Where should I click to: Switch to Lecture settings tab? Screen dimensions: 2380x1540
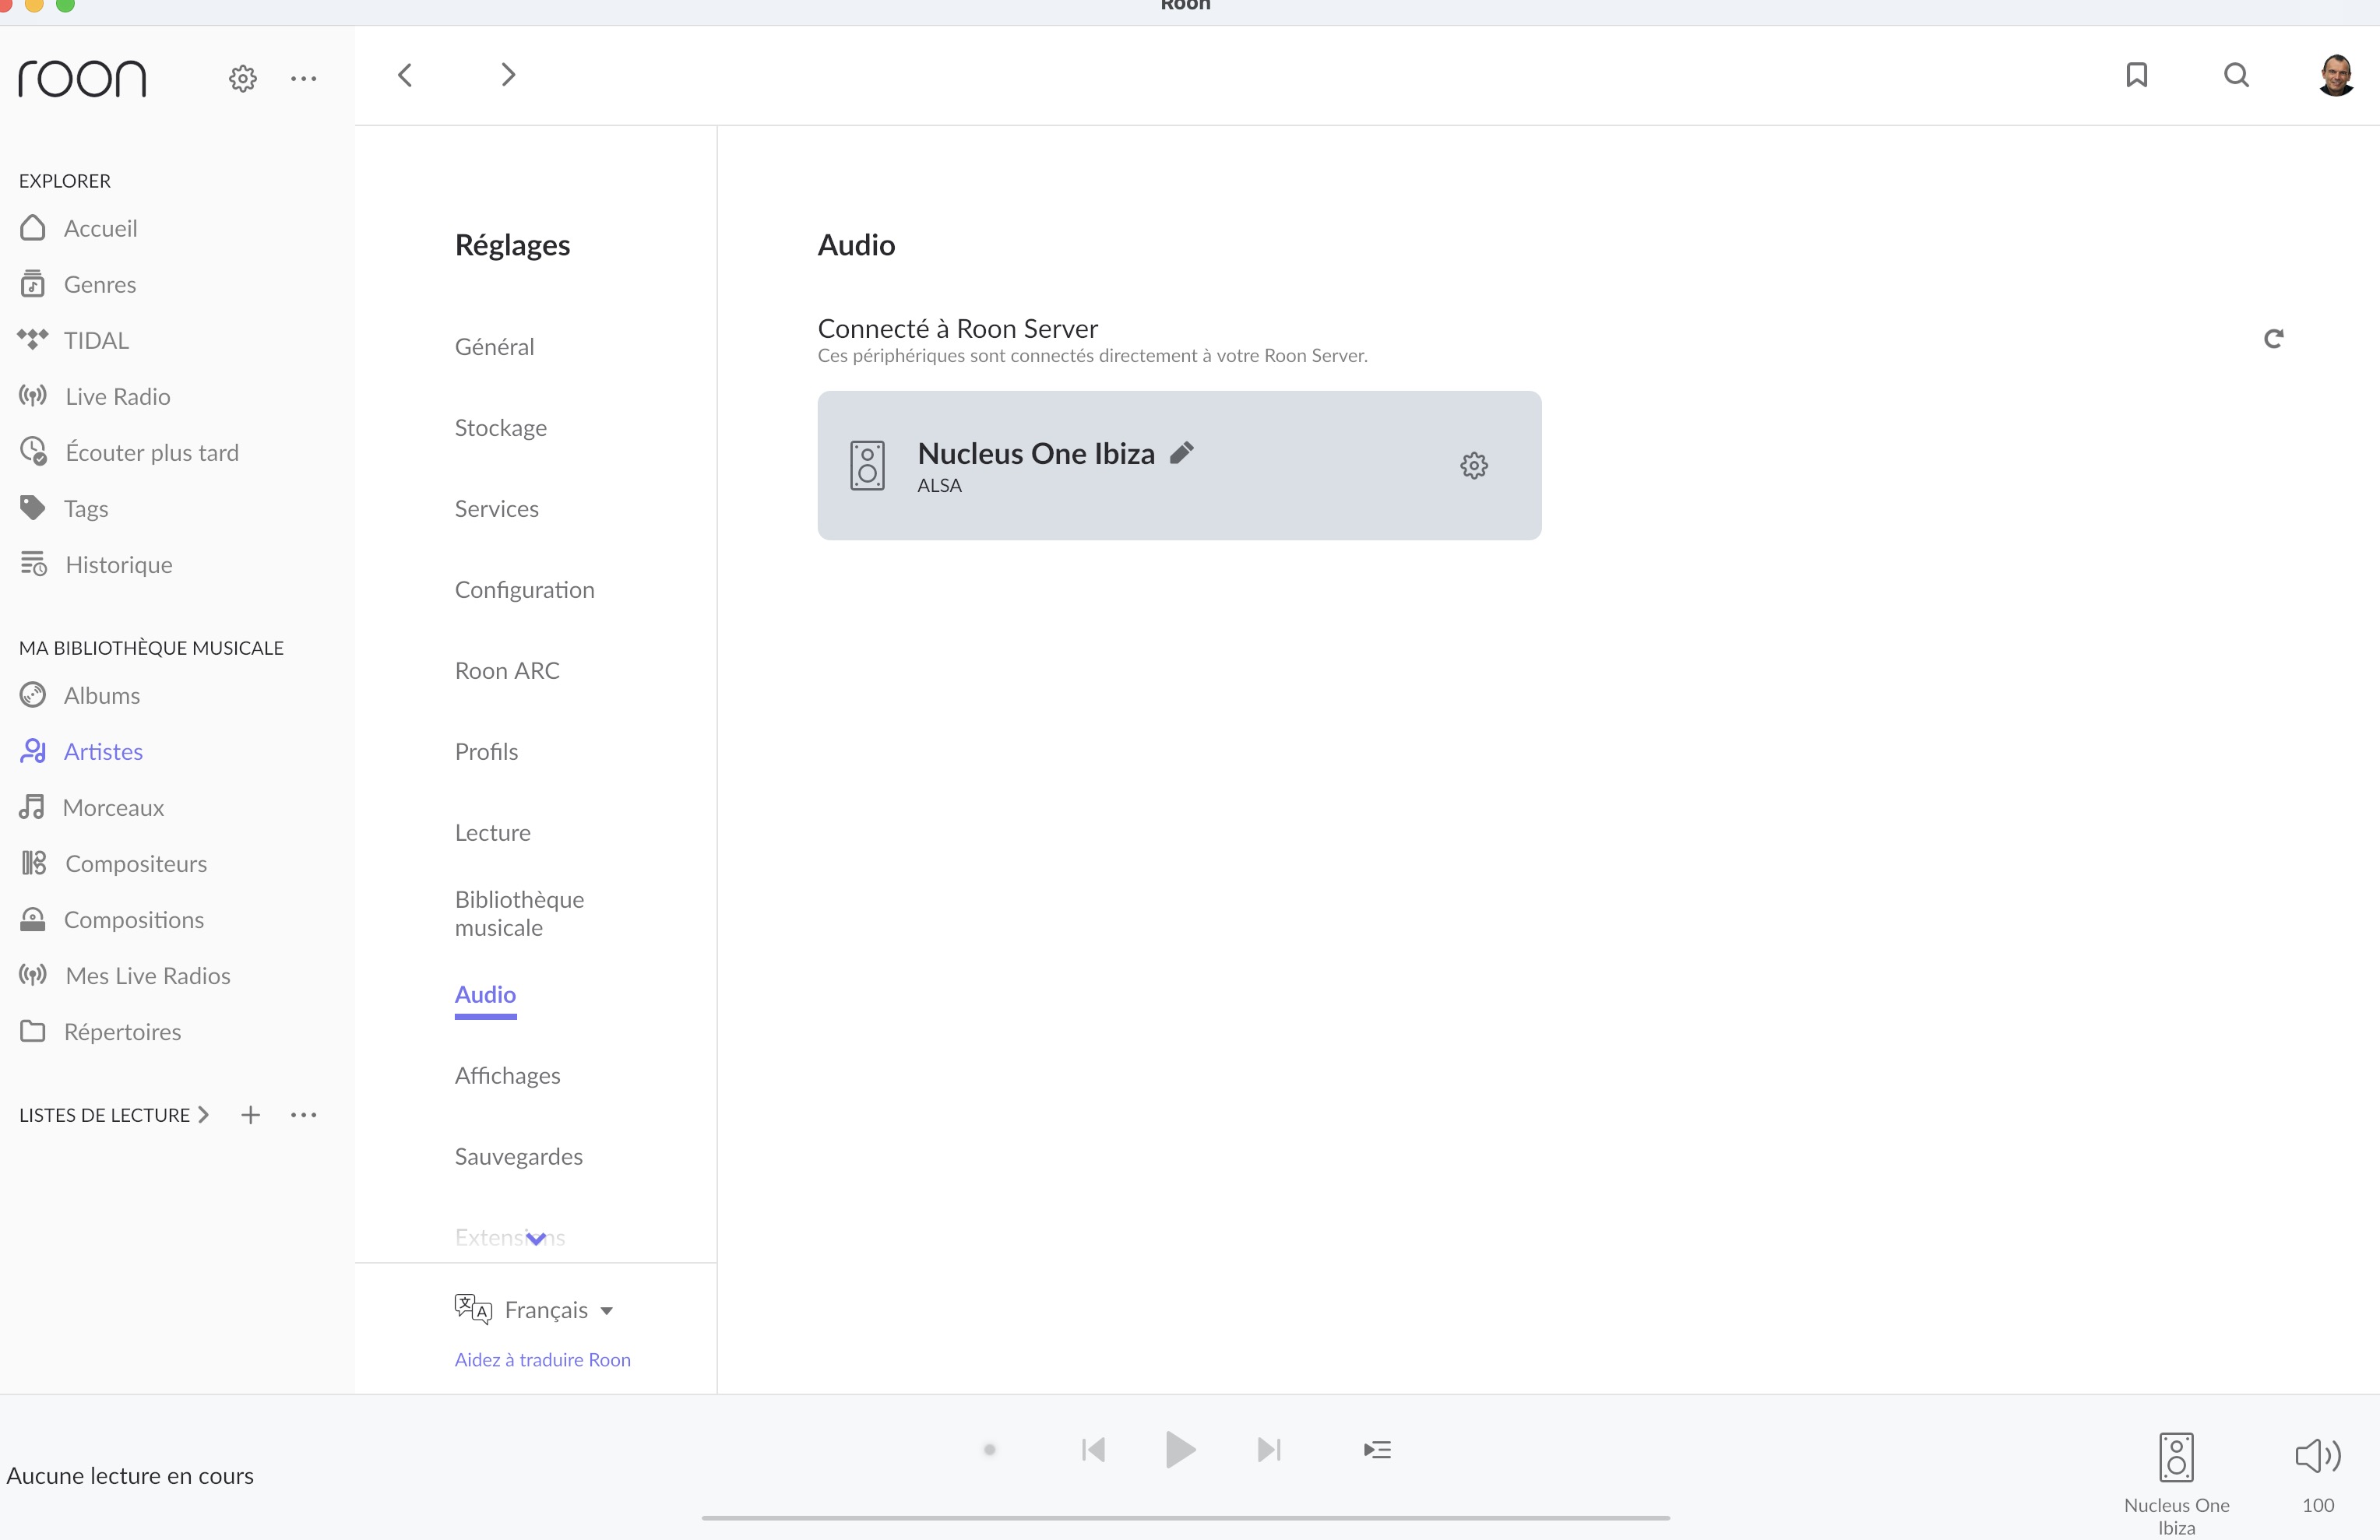tap(493, 832)
